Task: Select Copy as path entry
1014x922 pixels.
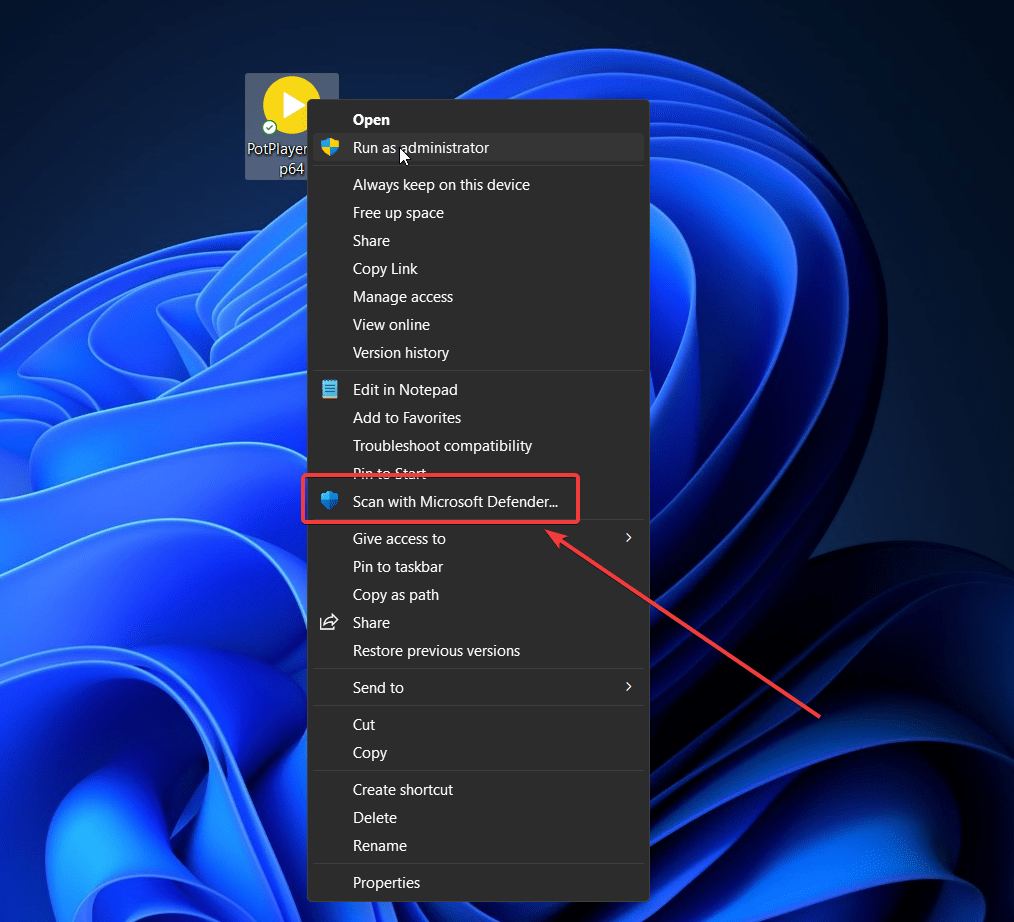Action: click(395, 594)
